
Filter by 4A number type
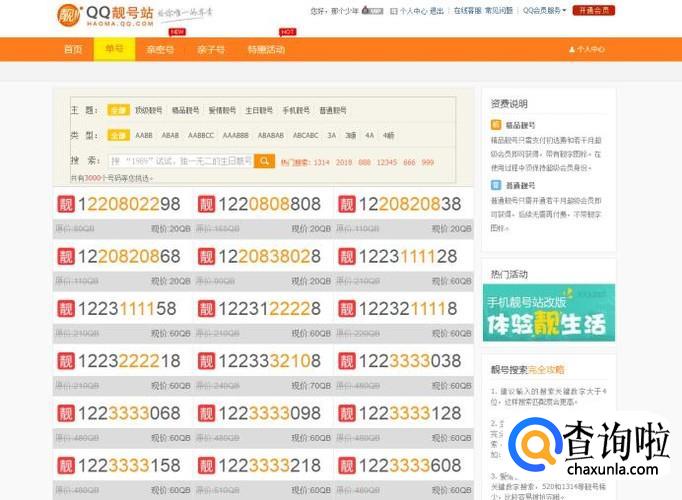pyautogui.click(x=370, y=136)
